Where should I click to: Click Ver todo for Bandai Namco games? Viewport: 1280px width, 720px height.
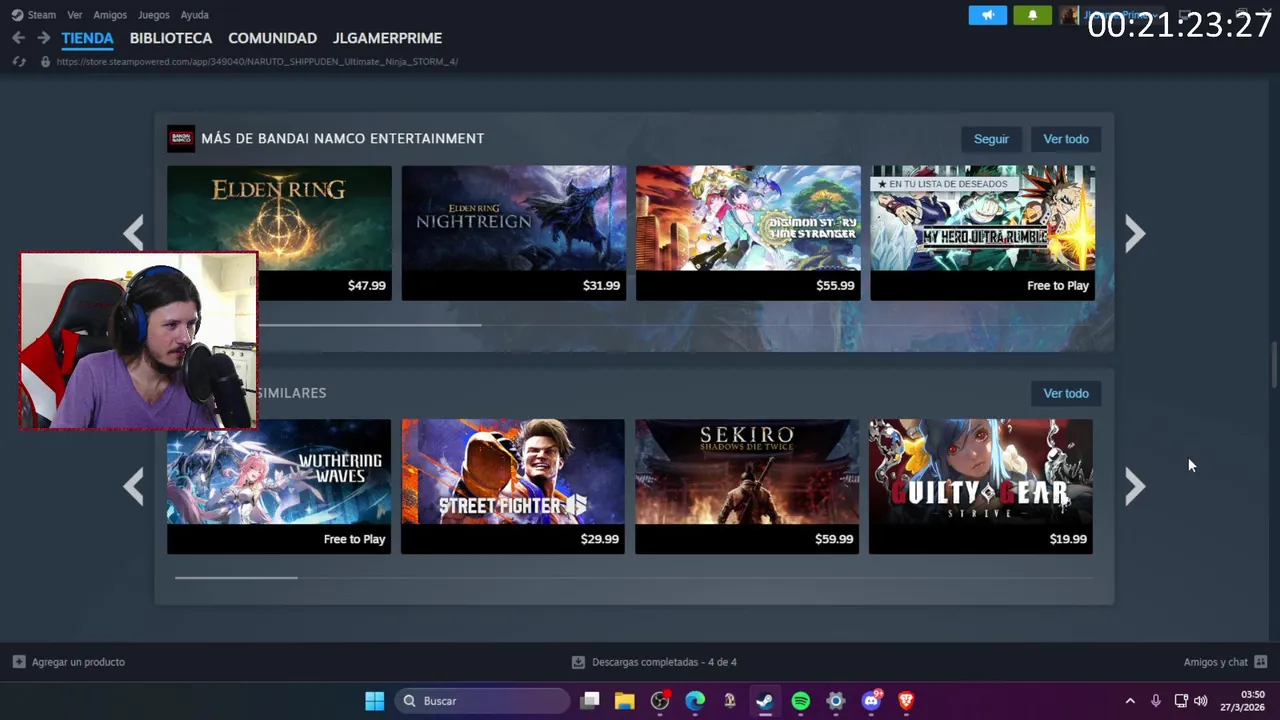1066,139
